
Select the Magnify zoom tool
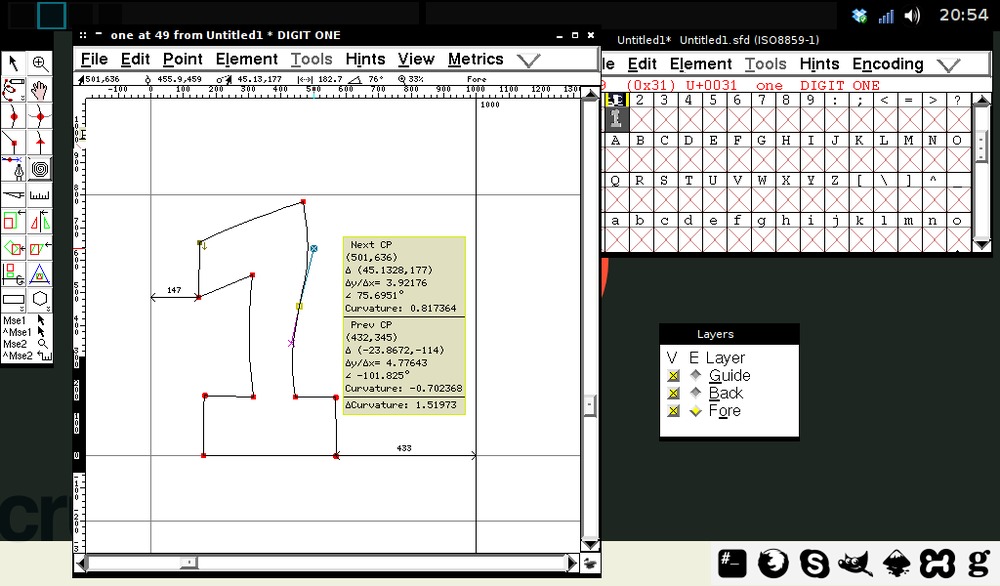click(40, 63)
